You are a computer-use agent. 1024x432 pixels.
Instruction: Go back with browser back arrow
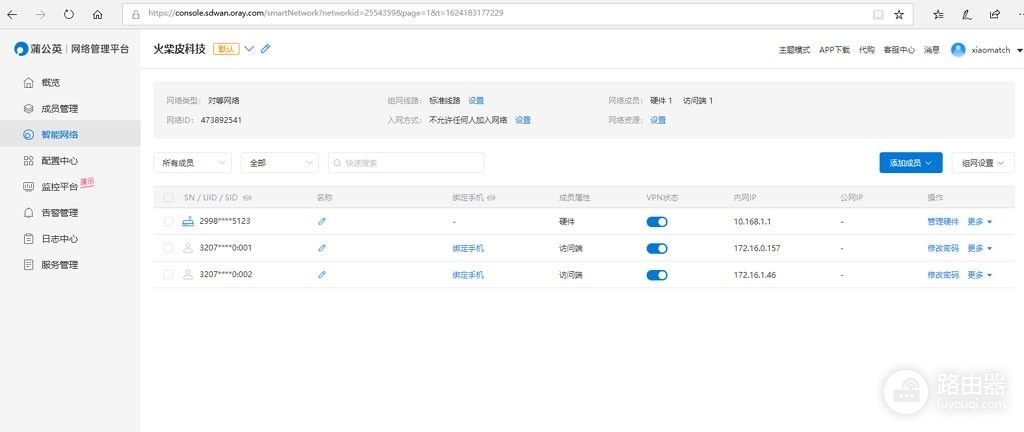[x=12, y=14]
